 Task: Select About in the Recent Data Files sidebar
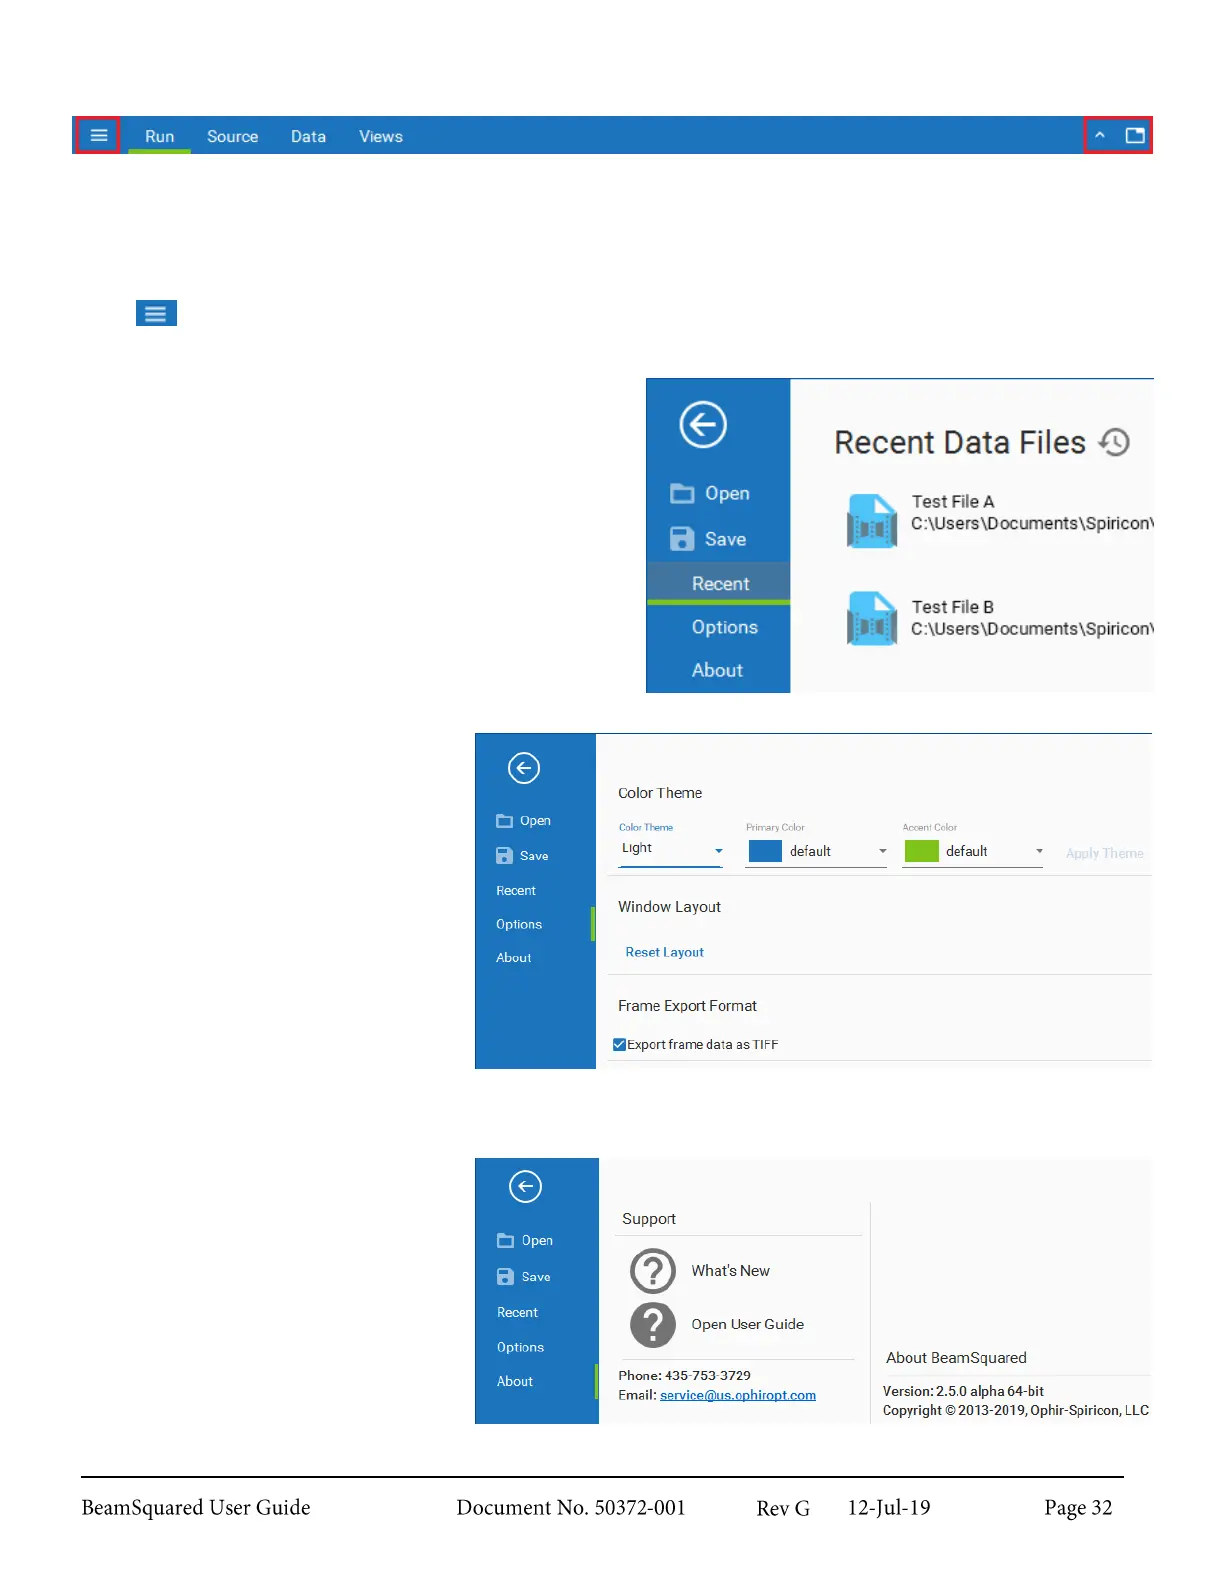[x=717, y=670]
